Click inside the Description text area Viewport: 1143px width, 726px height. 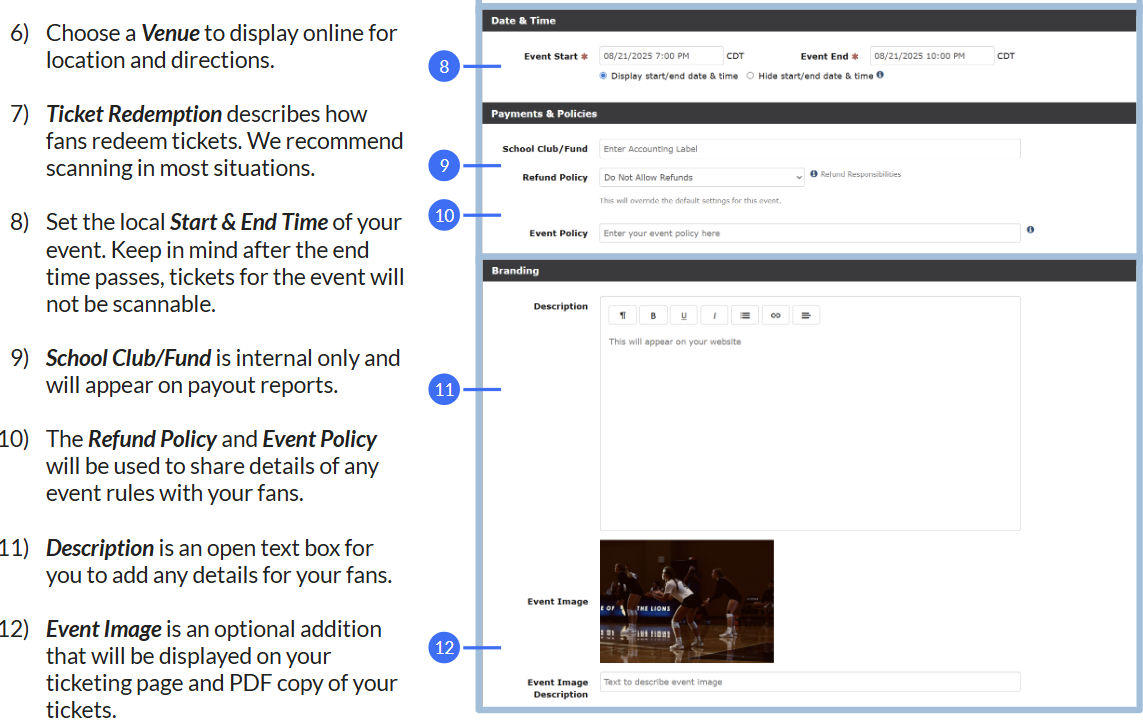tap(809, 430)
